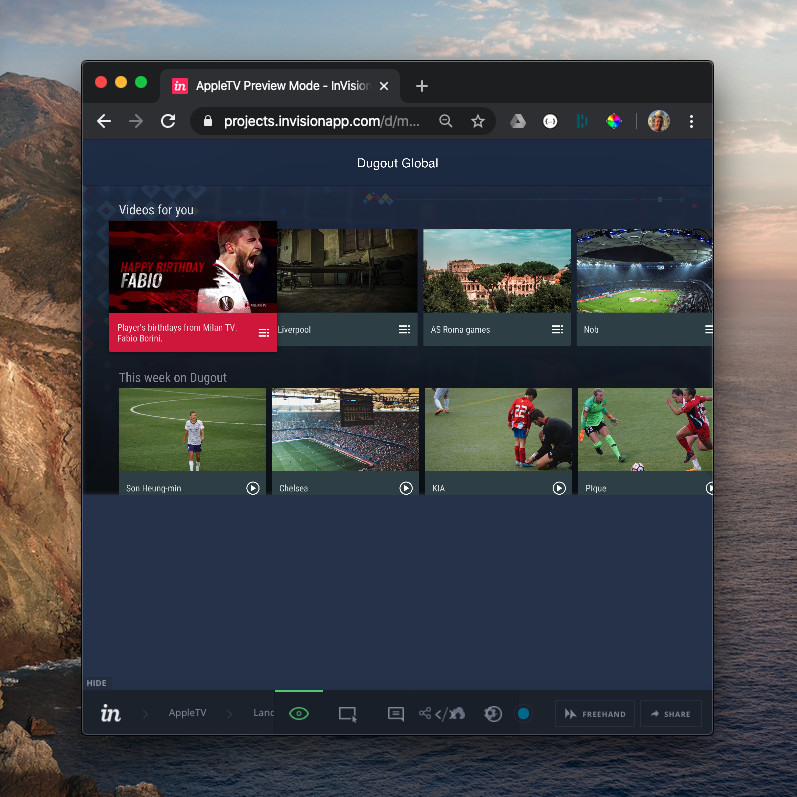The image size is (797, 797).
Task: Switch to Preview mode eye icon
Action: [299, 714]
